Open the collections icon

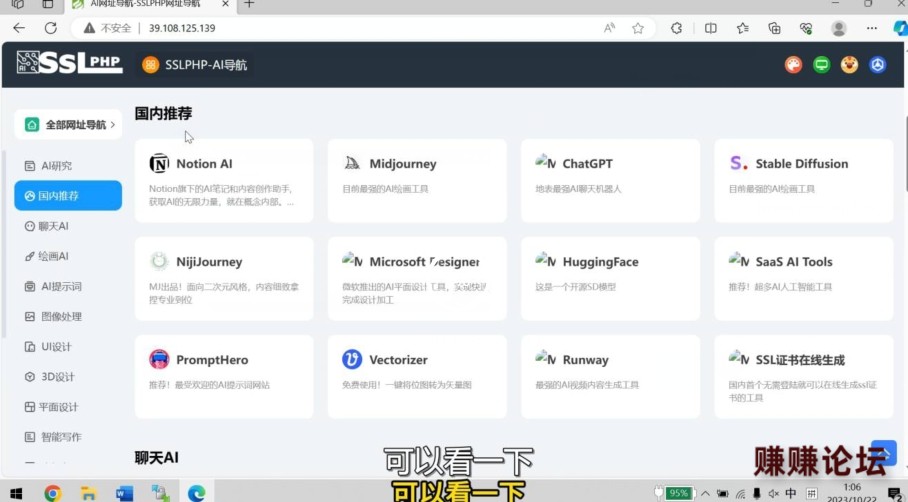pyautogui.click(x=774, y=28)
